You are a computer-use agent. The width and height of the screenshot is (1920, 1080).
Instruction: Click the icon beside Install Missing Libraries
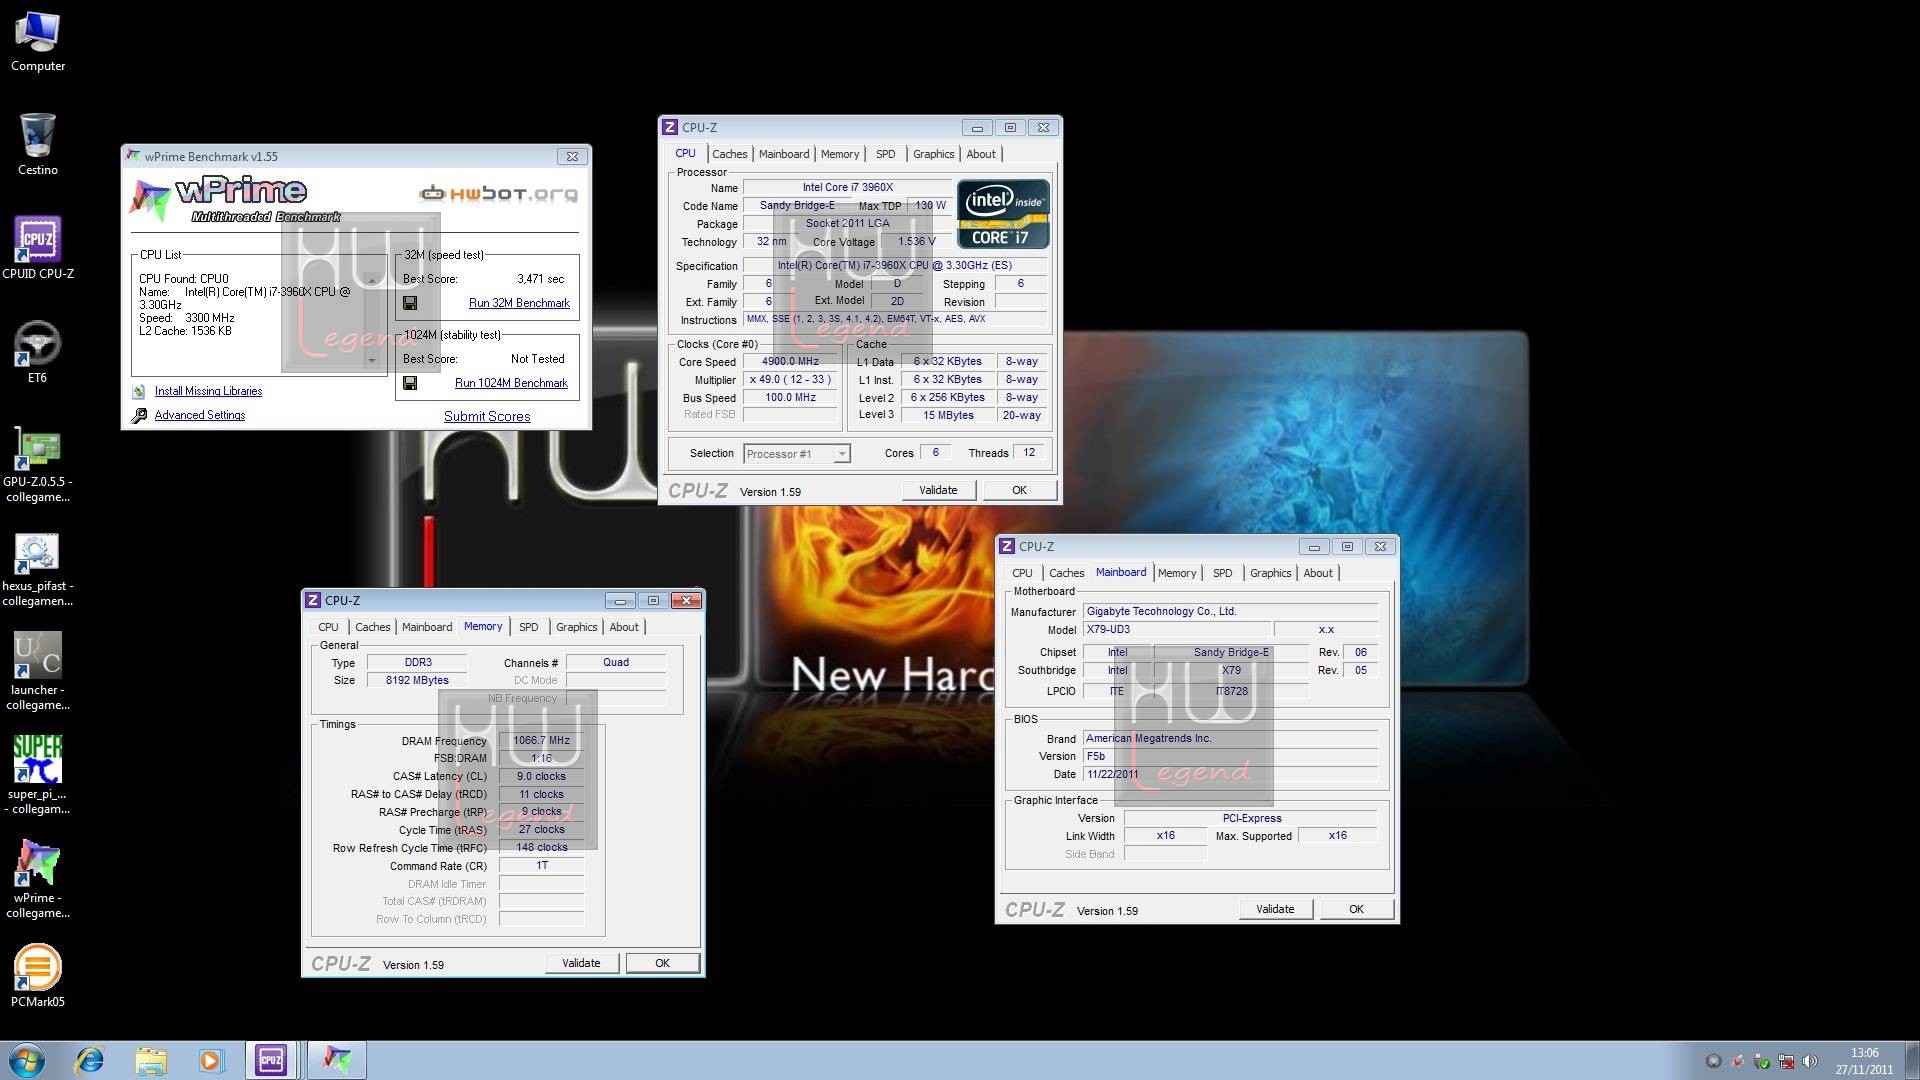[139, 391]
